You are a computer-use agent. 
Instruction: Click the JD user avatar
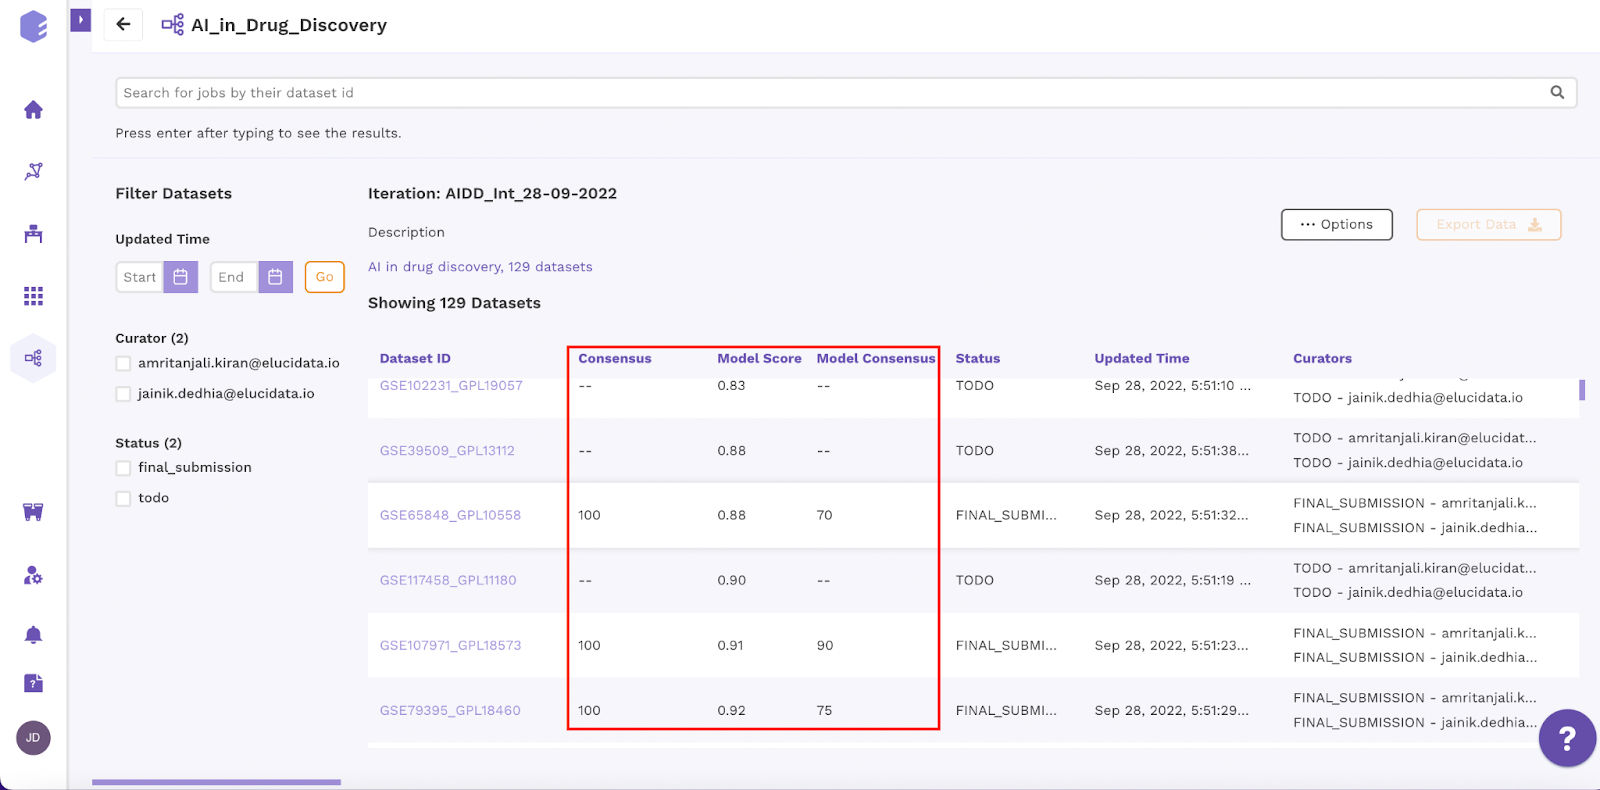pos(33,738)
